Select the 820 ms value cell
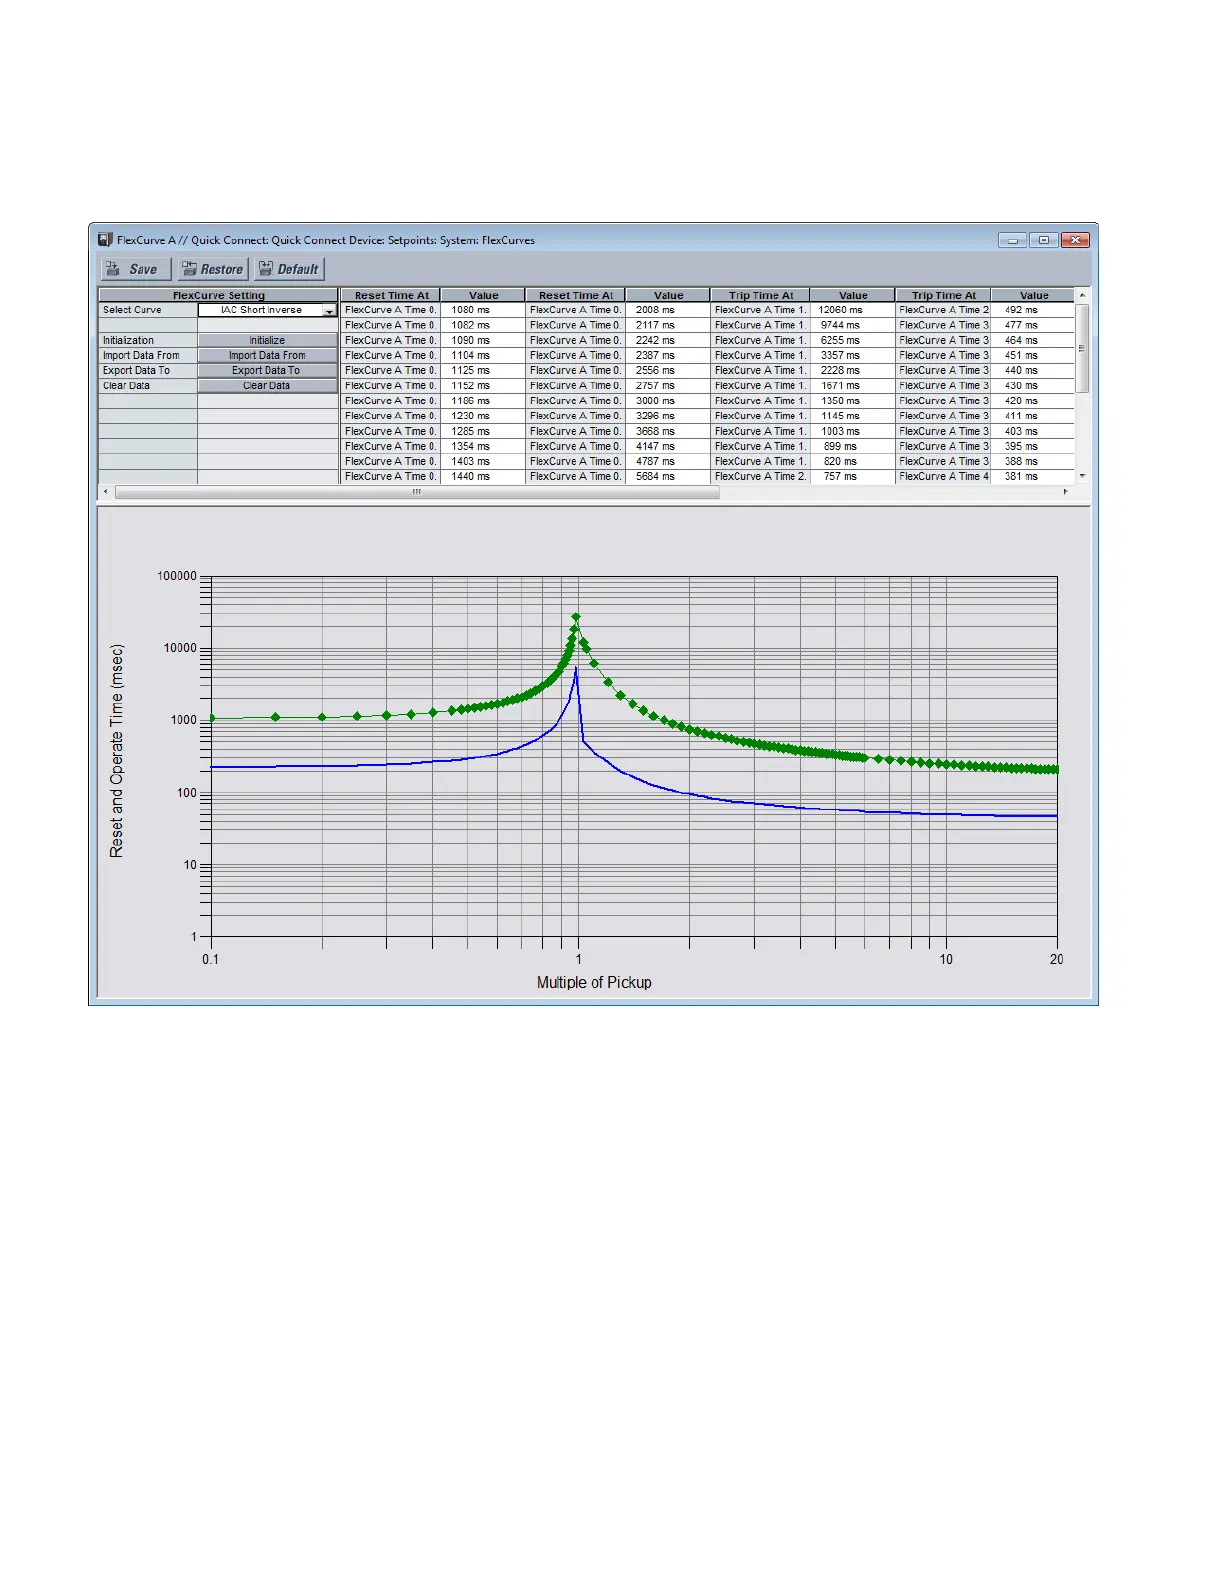The height and width of the screenshot is (1584, 1224). 852,461
